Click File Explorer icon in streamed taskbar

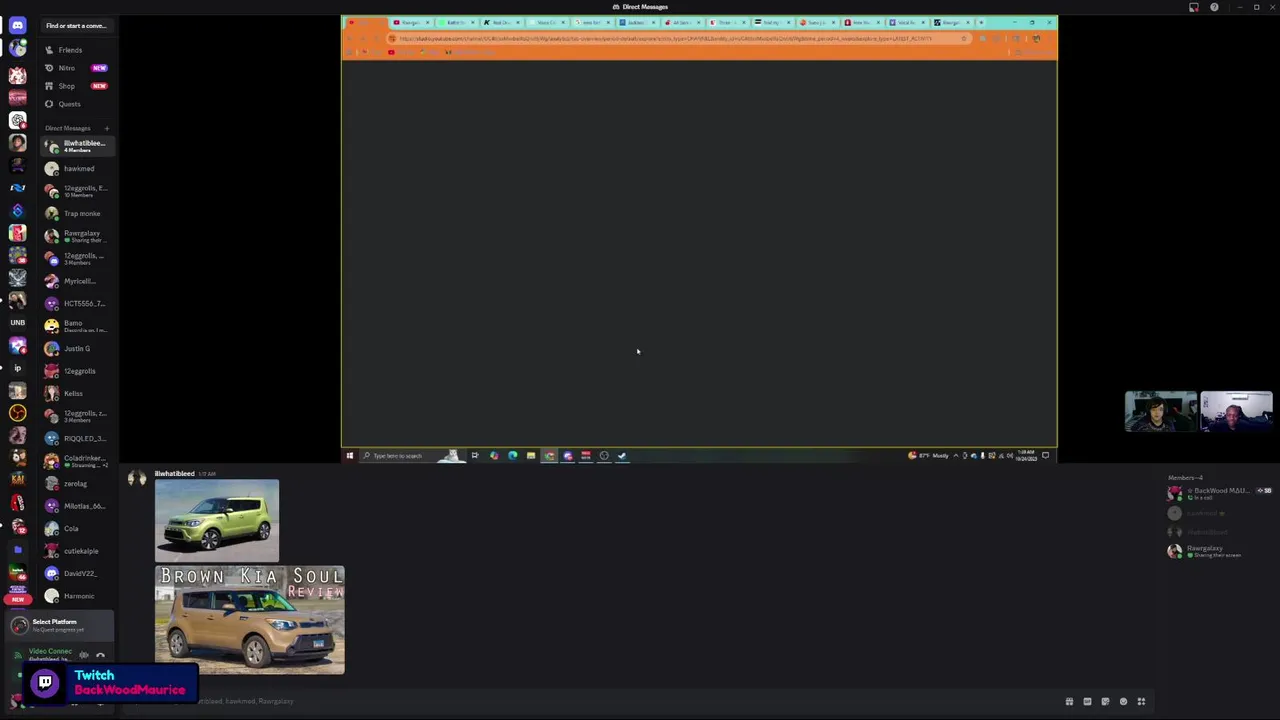click(531, 456)
